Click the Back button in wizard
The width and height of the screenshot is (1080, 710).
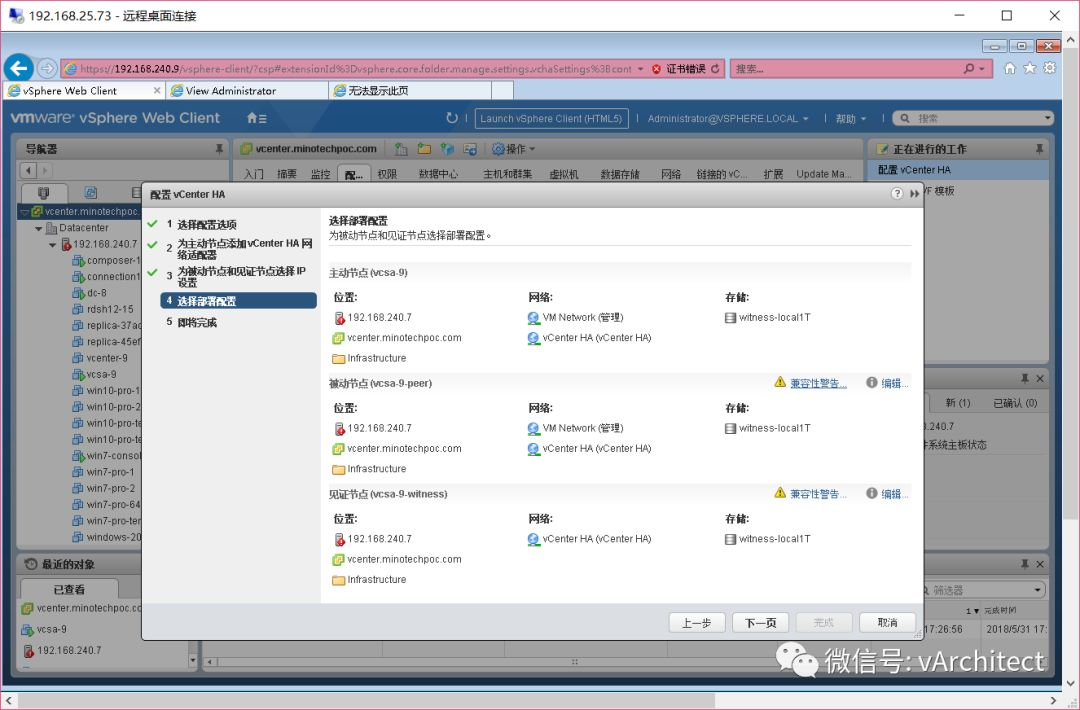(x=696, y=623)
